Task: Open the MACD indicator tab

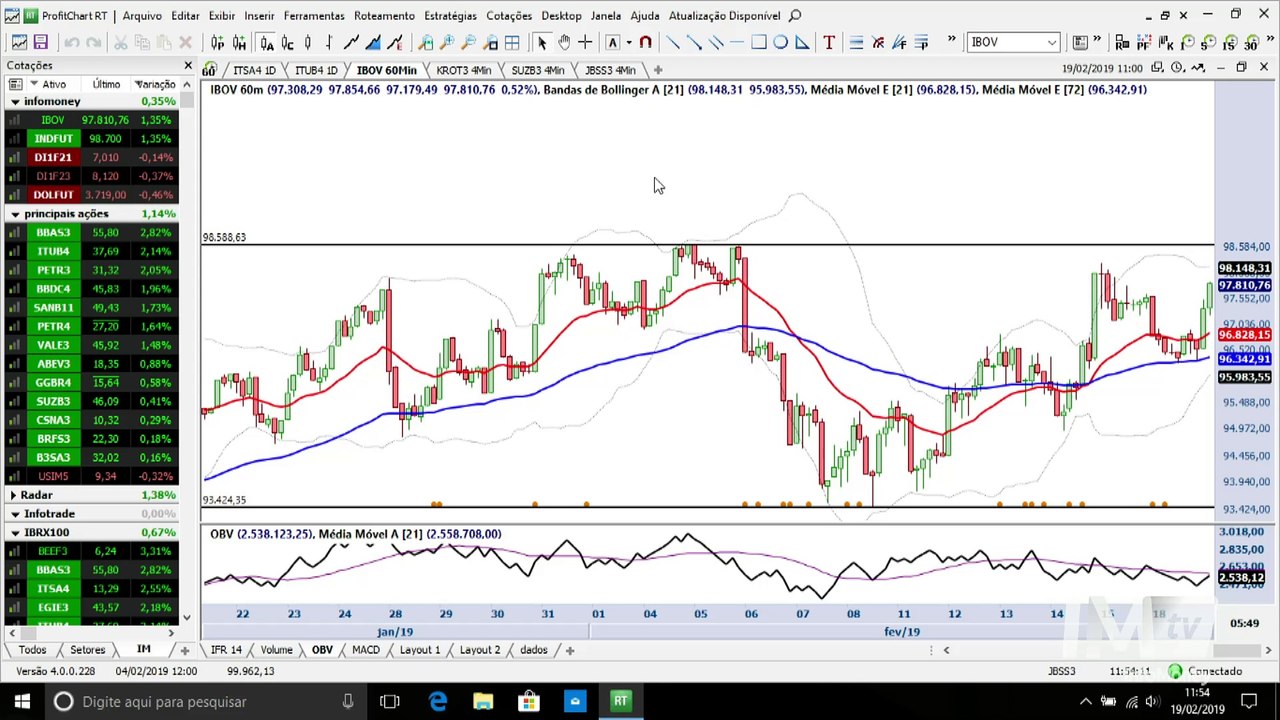Action: click(x=365, y=650)
